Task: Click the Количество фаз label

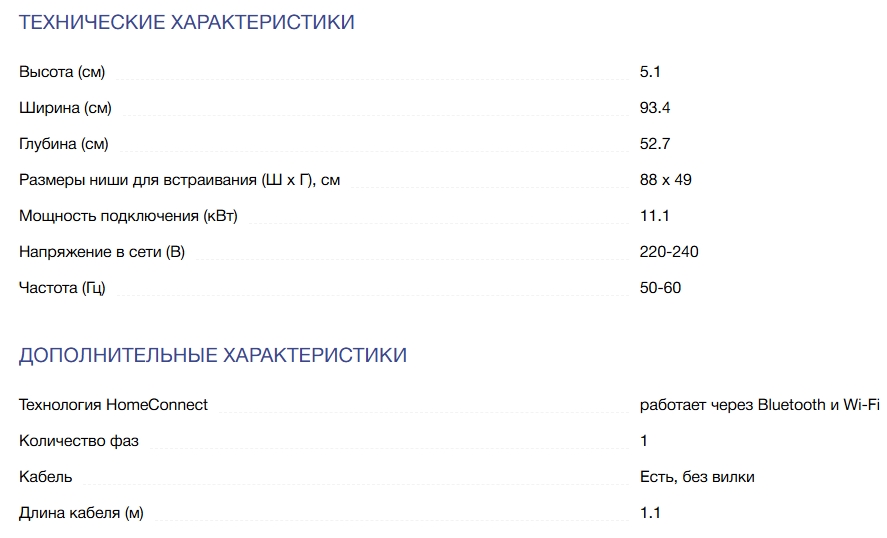Action: [x=79, y=441]
